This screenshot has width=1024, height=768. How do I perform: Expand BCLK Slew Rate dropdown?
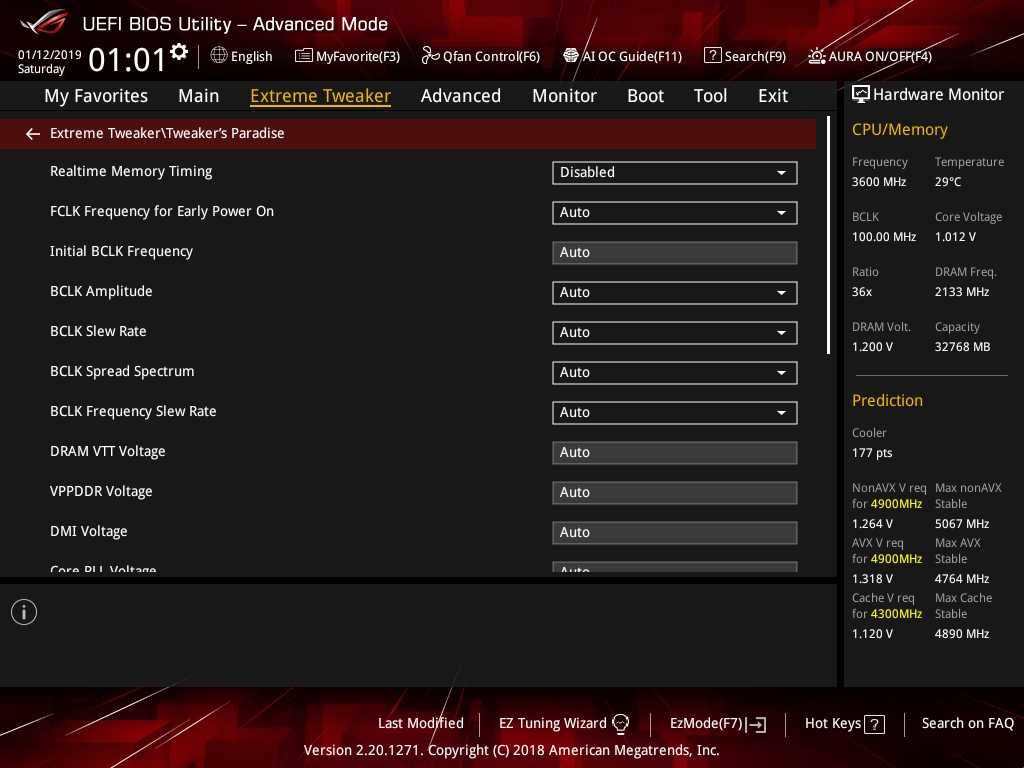click(674, 332)
